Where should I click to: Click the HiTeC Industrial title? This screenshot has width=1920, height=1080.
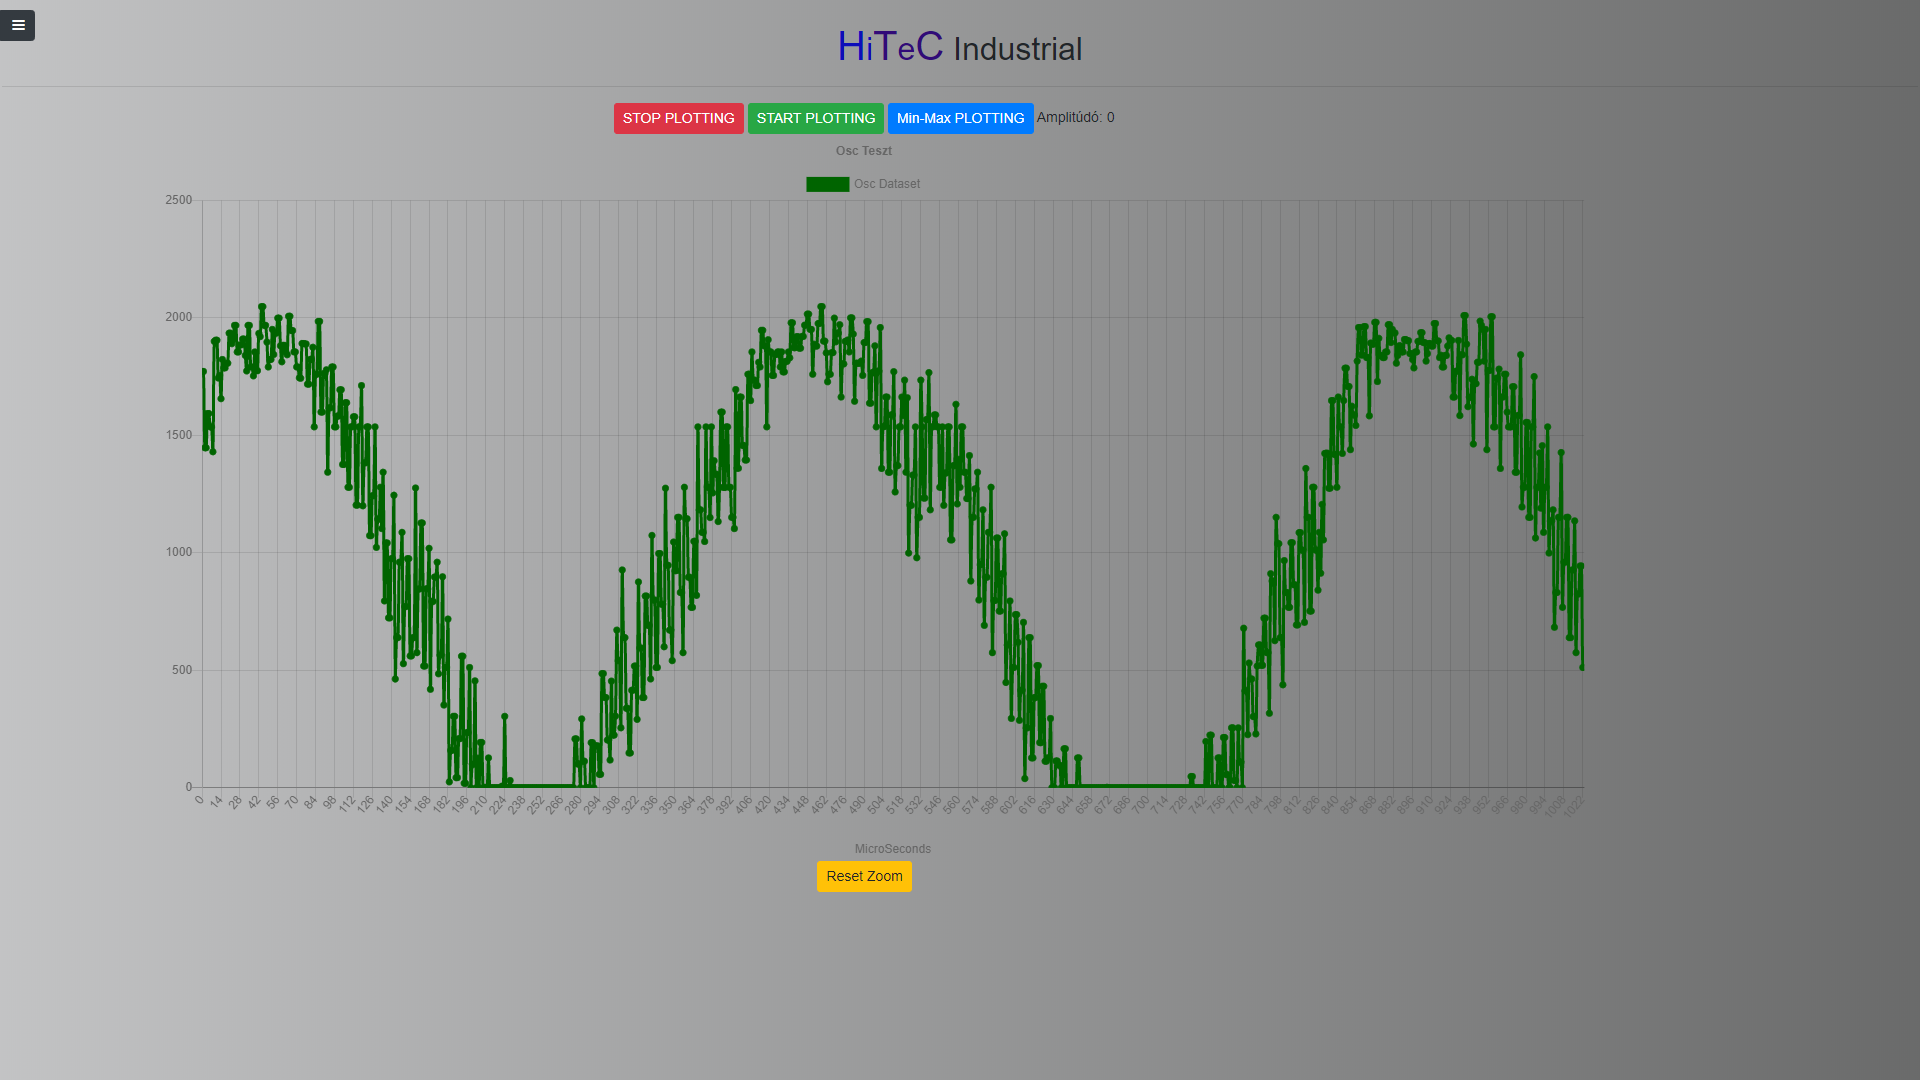[960, 47]
